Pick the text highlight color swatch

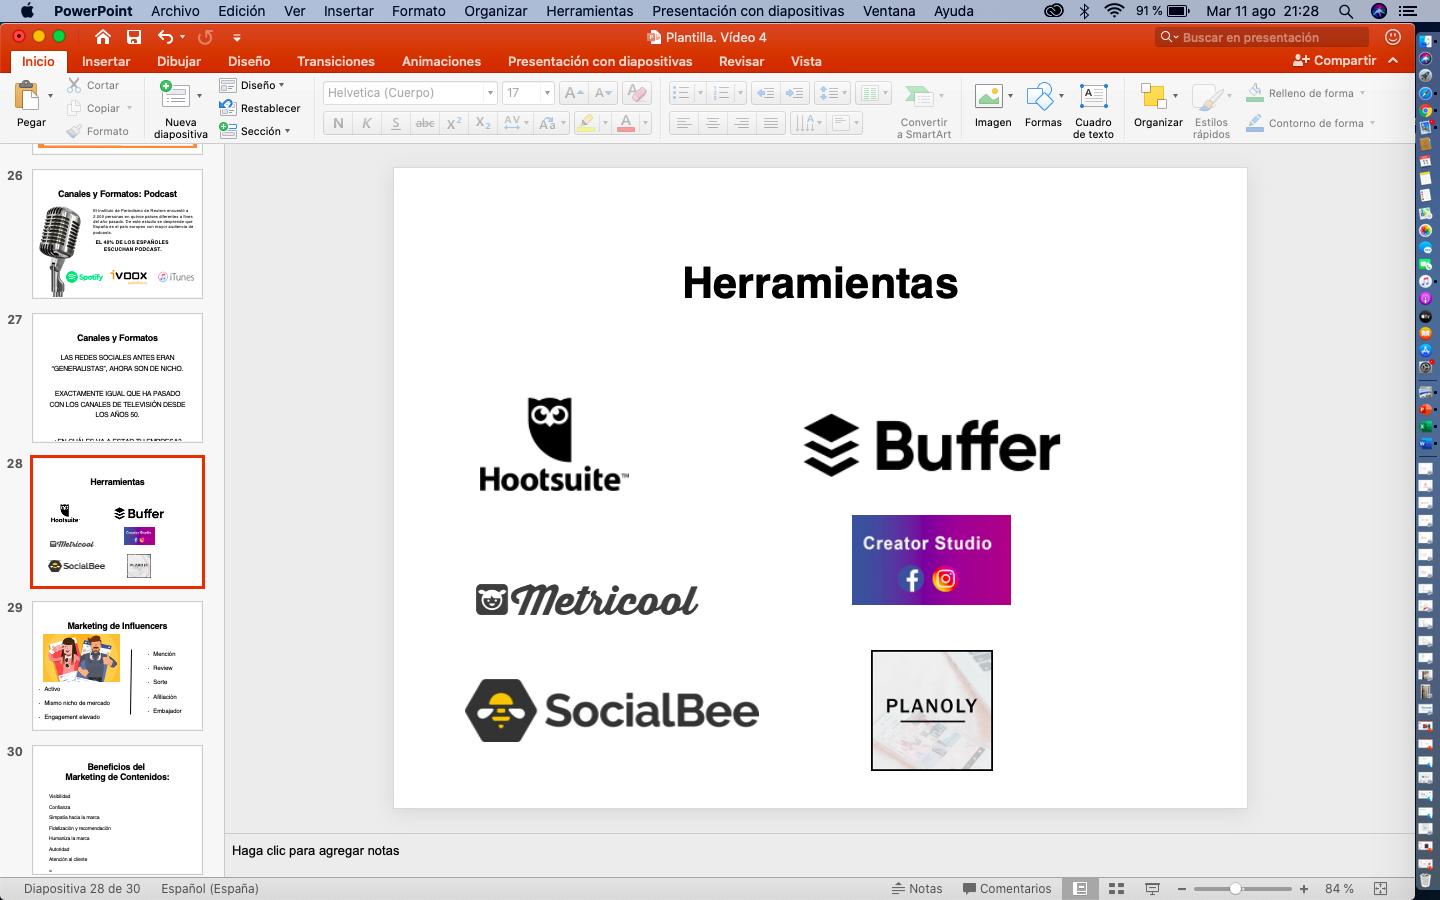586,123
